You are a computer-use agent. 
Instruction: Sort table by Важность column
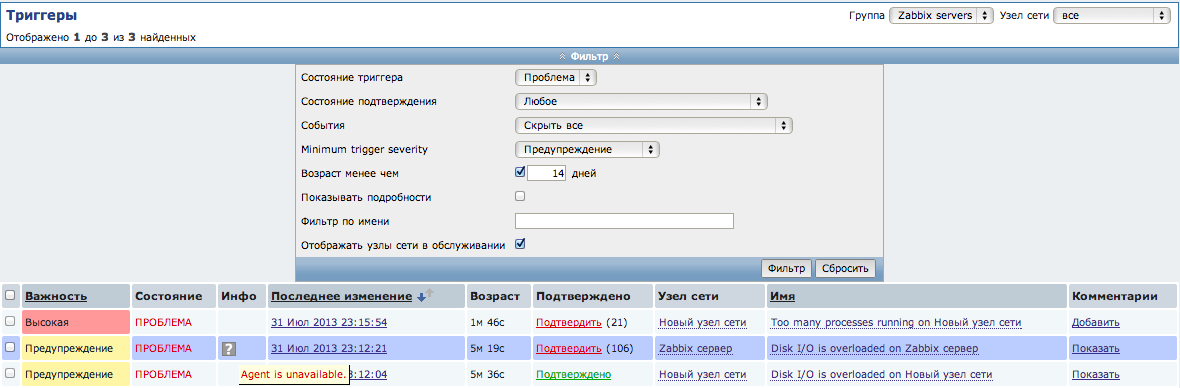point(56,296)
